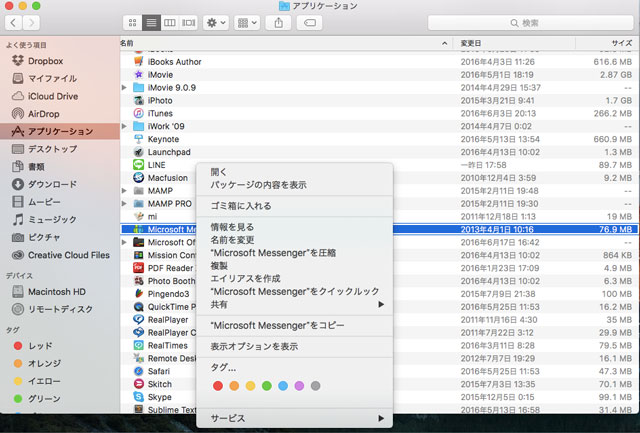Apply gray tag dot in context menu

pyautogui.click(x=316, y=386)
